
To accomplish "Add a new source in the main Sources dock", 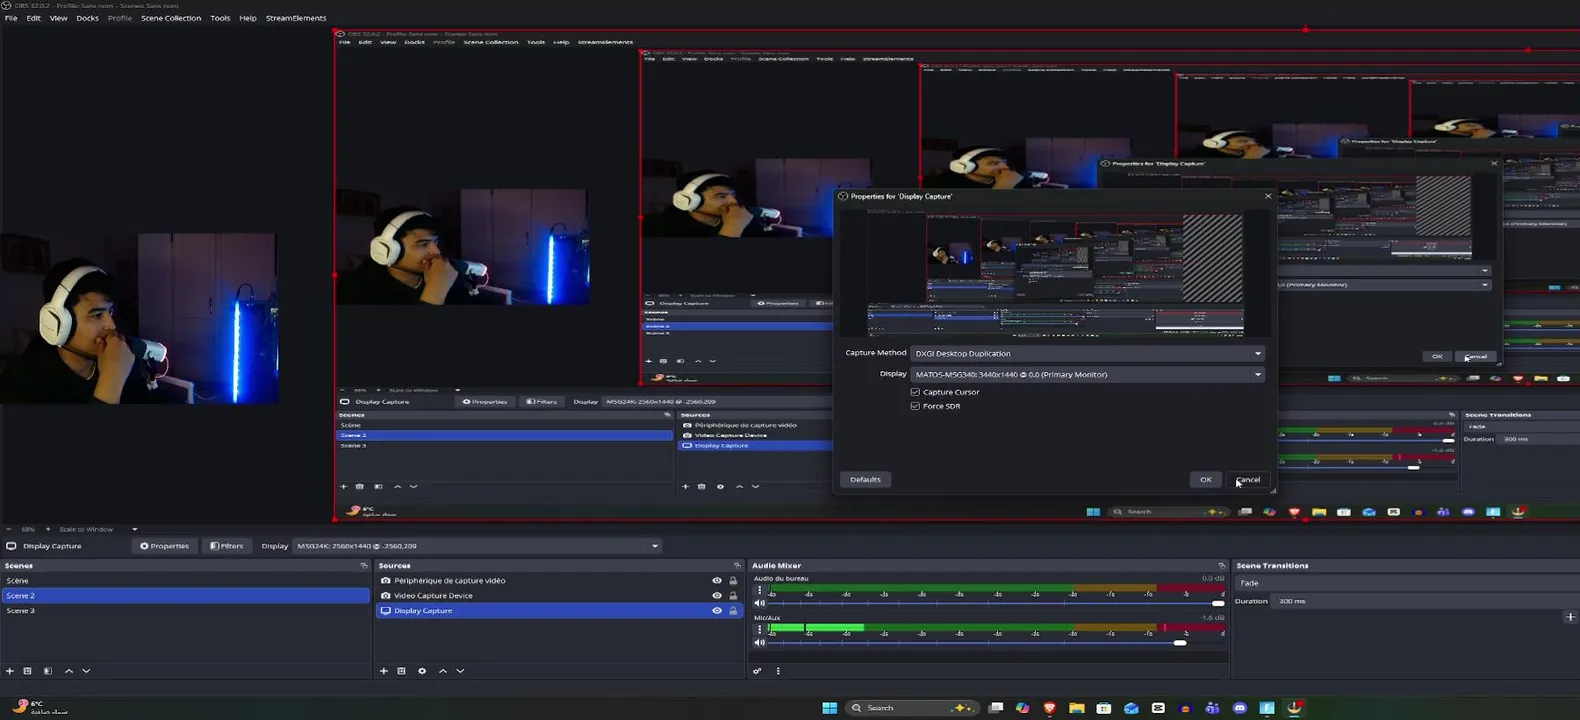I will [384, 671].
